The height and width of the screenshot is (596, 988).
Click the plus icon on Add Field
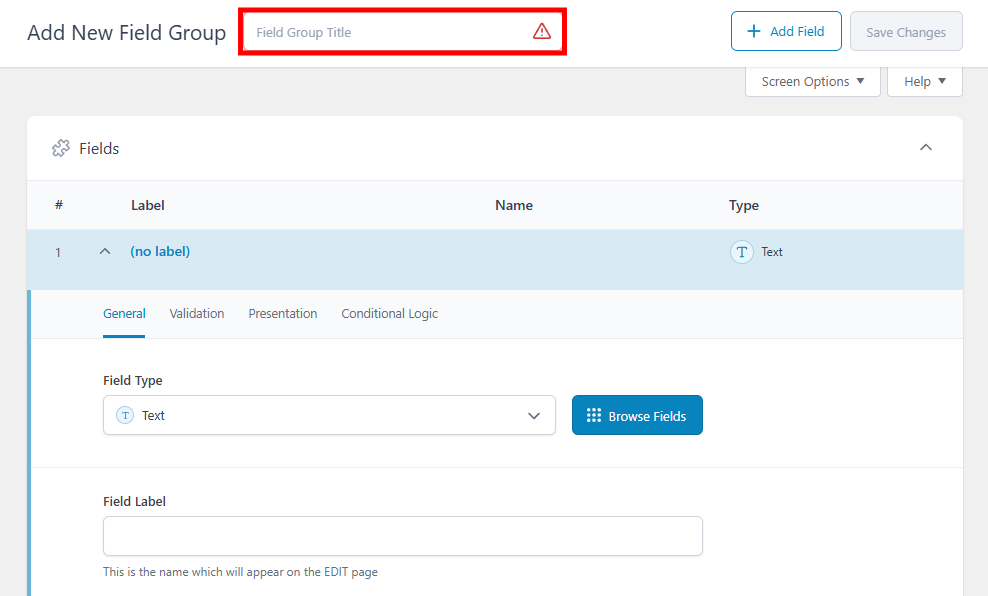[x=754, y=31]
